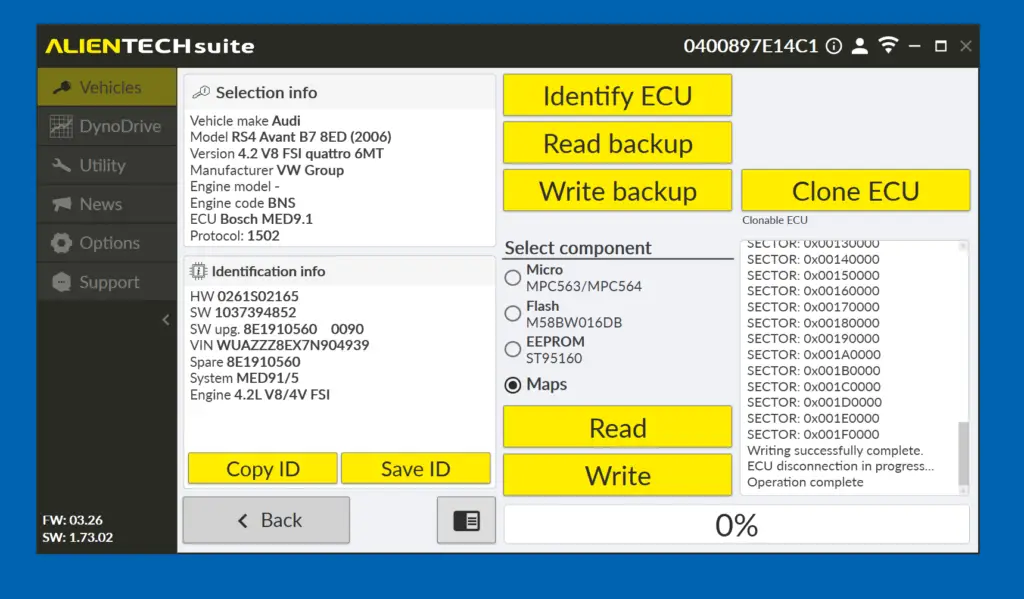This screenshot has height=599, width=1024.
Task: Click the Engine 4.2L V8/4V FSI line
Action: point(260,395)
